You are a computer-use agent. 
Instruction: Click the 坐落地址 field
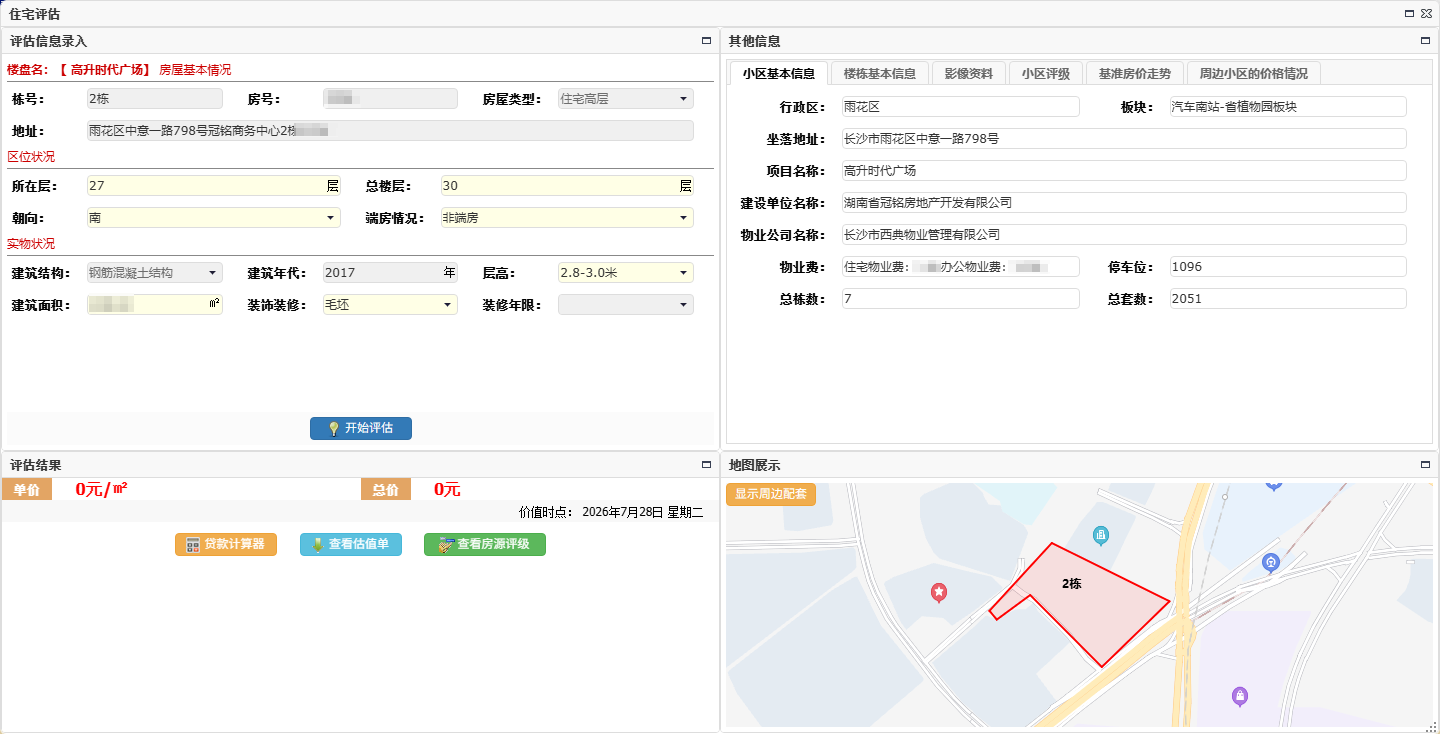click(1124, 139)
